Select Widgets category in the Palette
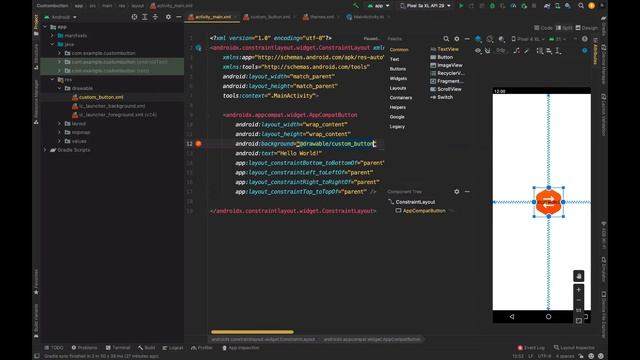The image size is (640, 360). click(398, 78)
